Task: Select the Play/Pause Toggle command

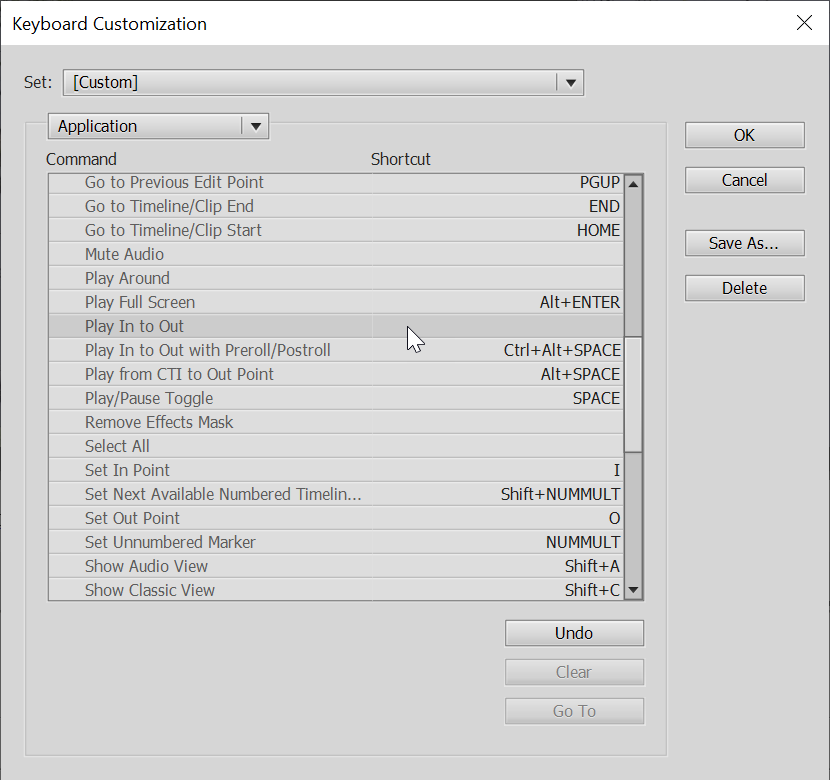Action: coord(149,398)
